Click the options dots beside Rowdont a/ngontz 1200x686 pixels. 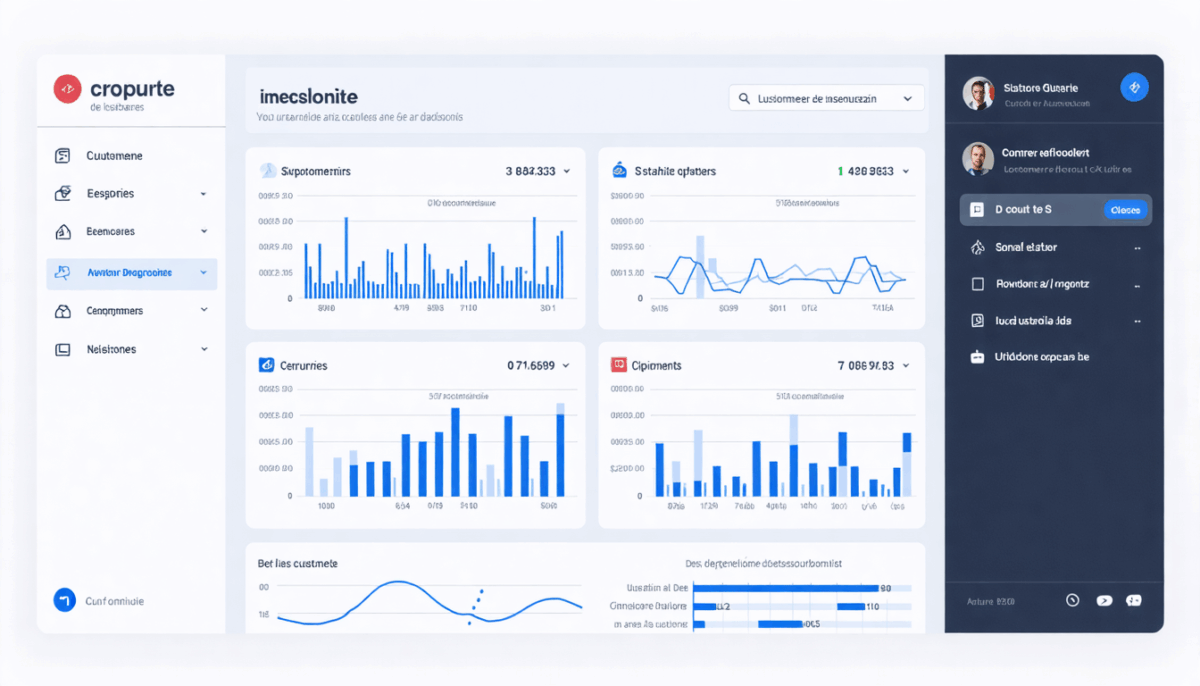point(1137,285)
